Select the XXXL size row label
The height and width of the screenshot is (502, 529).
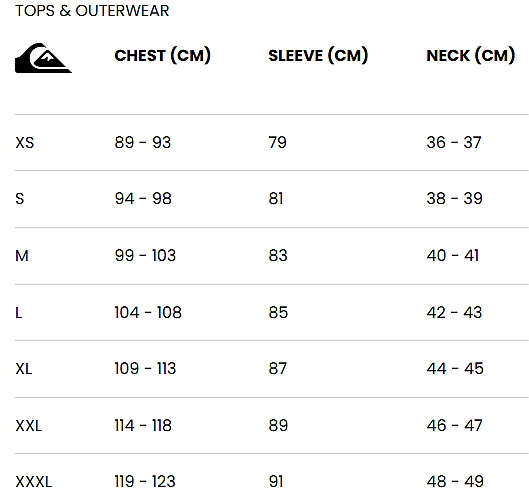[x=34, y=482]
